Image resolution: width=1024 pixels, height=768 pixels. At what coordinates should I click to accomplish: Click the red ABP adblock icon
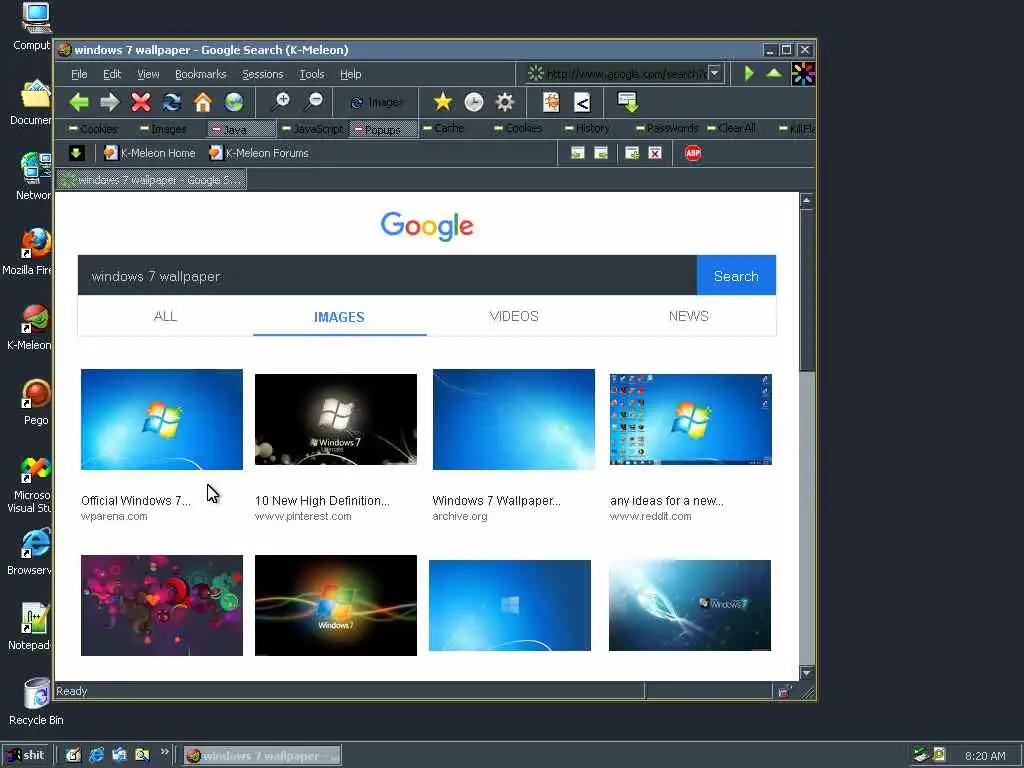pos(693,153)
